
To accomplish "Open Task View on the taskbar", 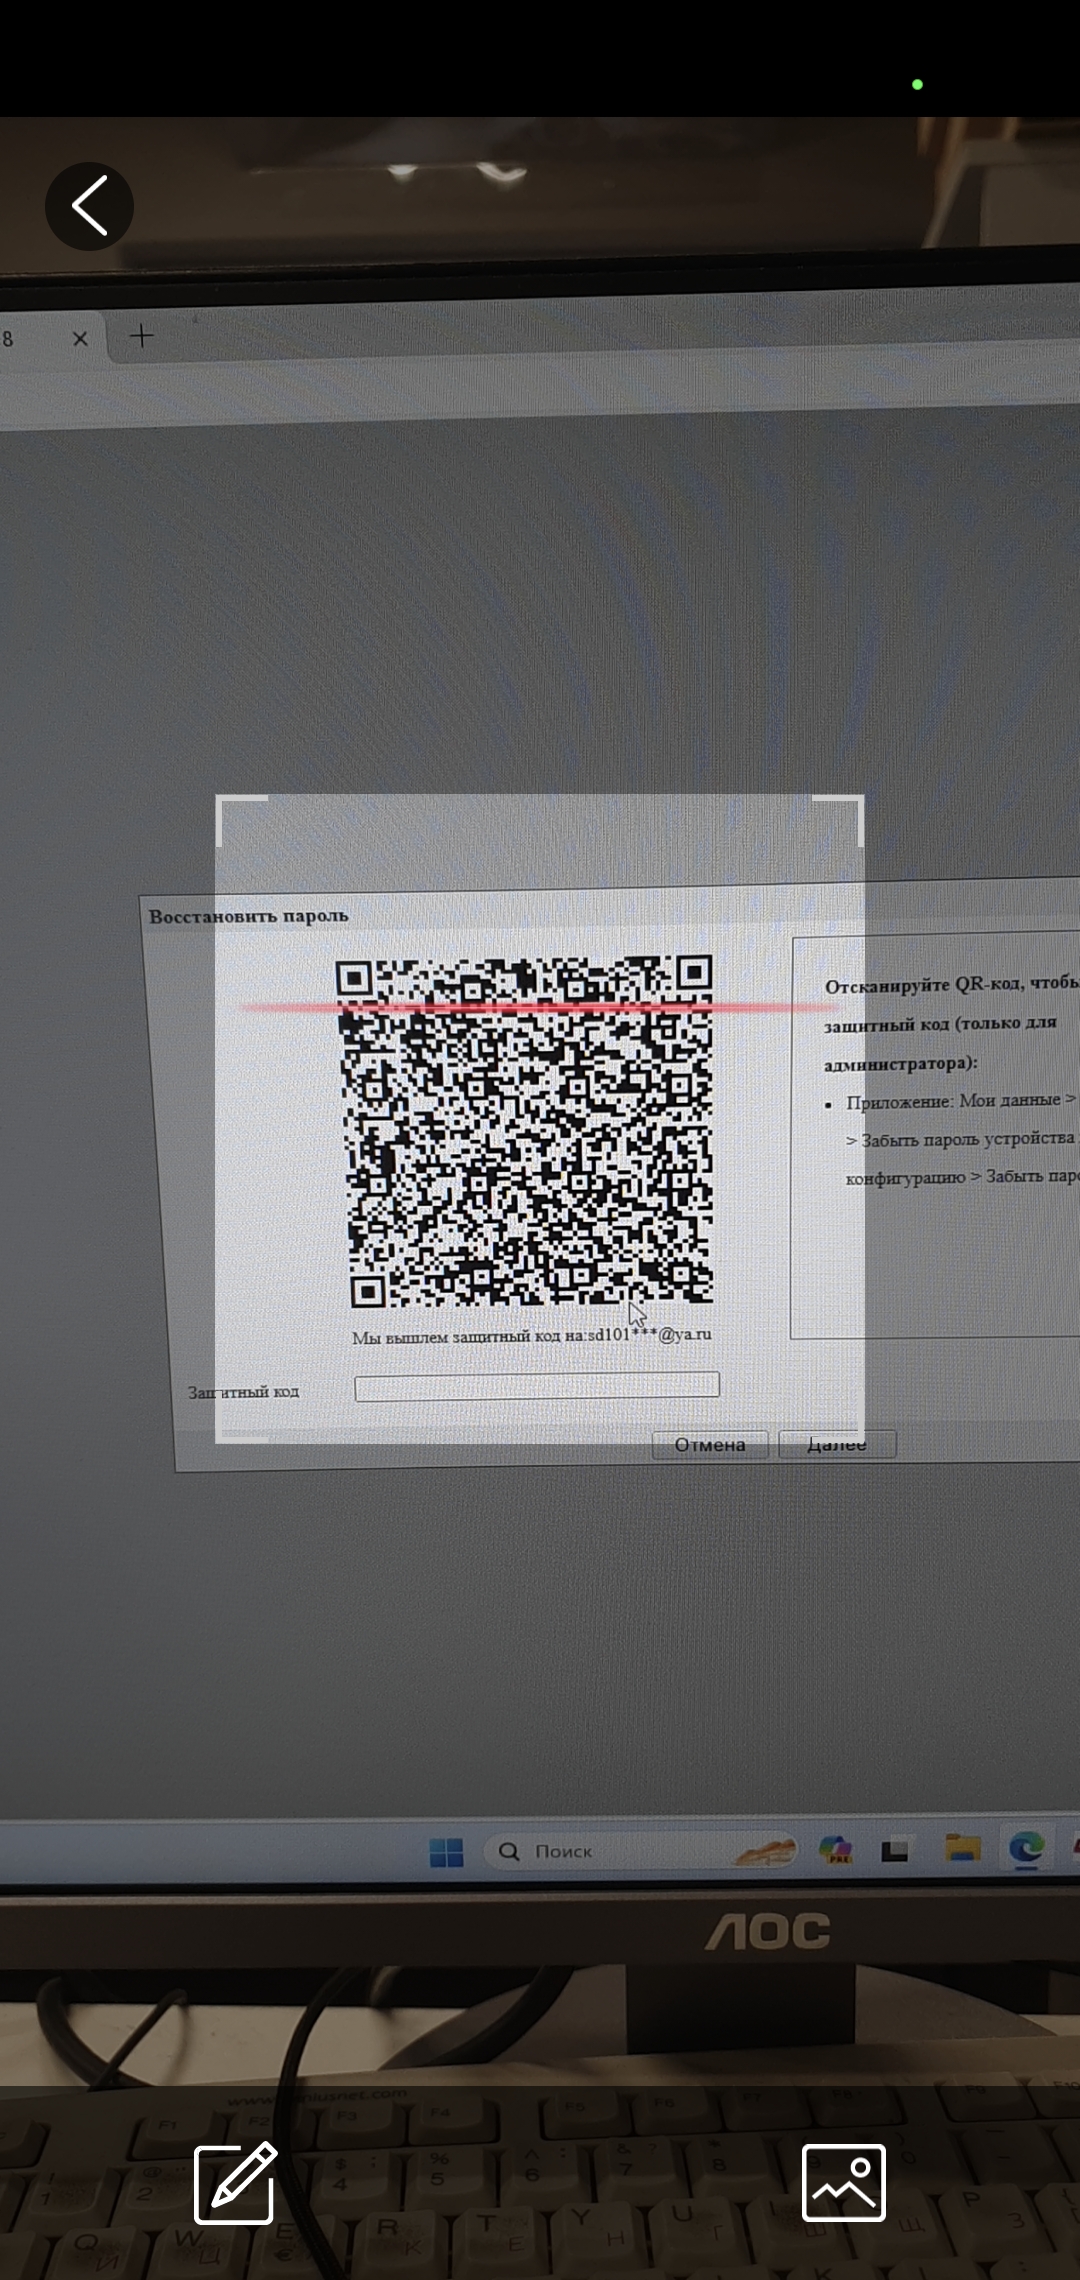I will [895, 1851].
